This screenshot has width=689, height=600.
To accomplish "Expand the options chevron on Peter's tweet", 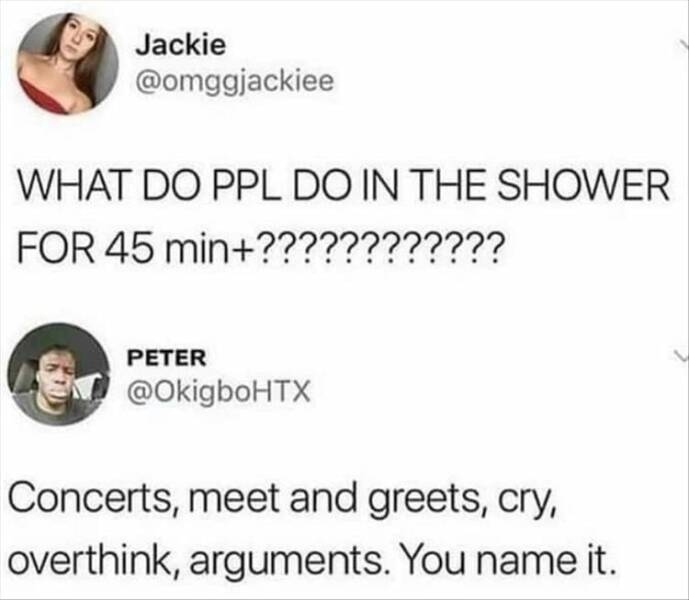I will coord(681,358).
